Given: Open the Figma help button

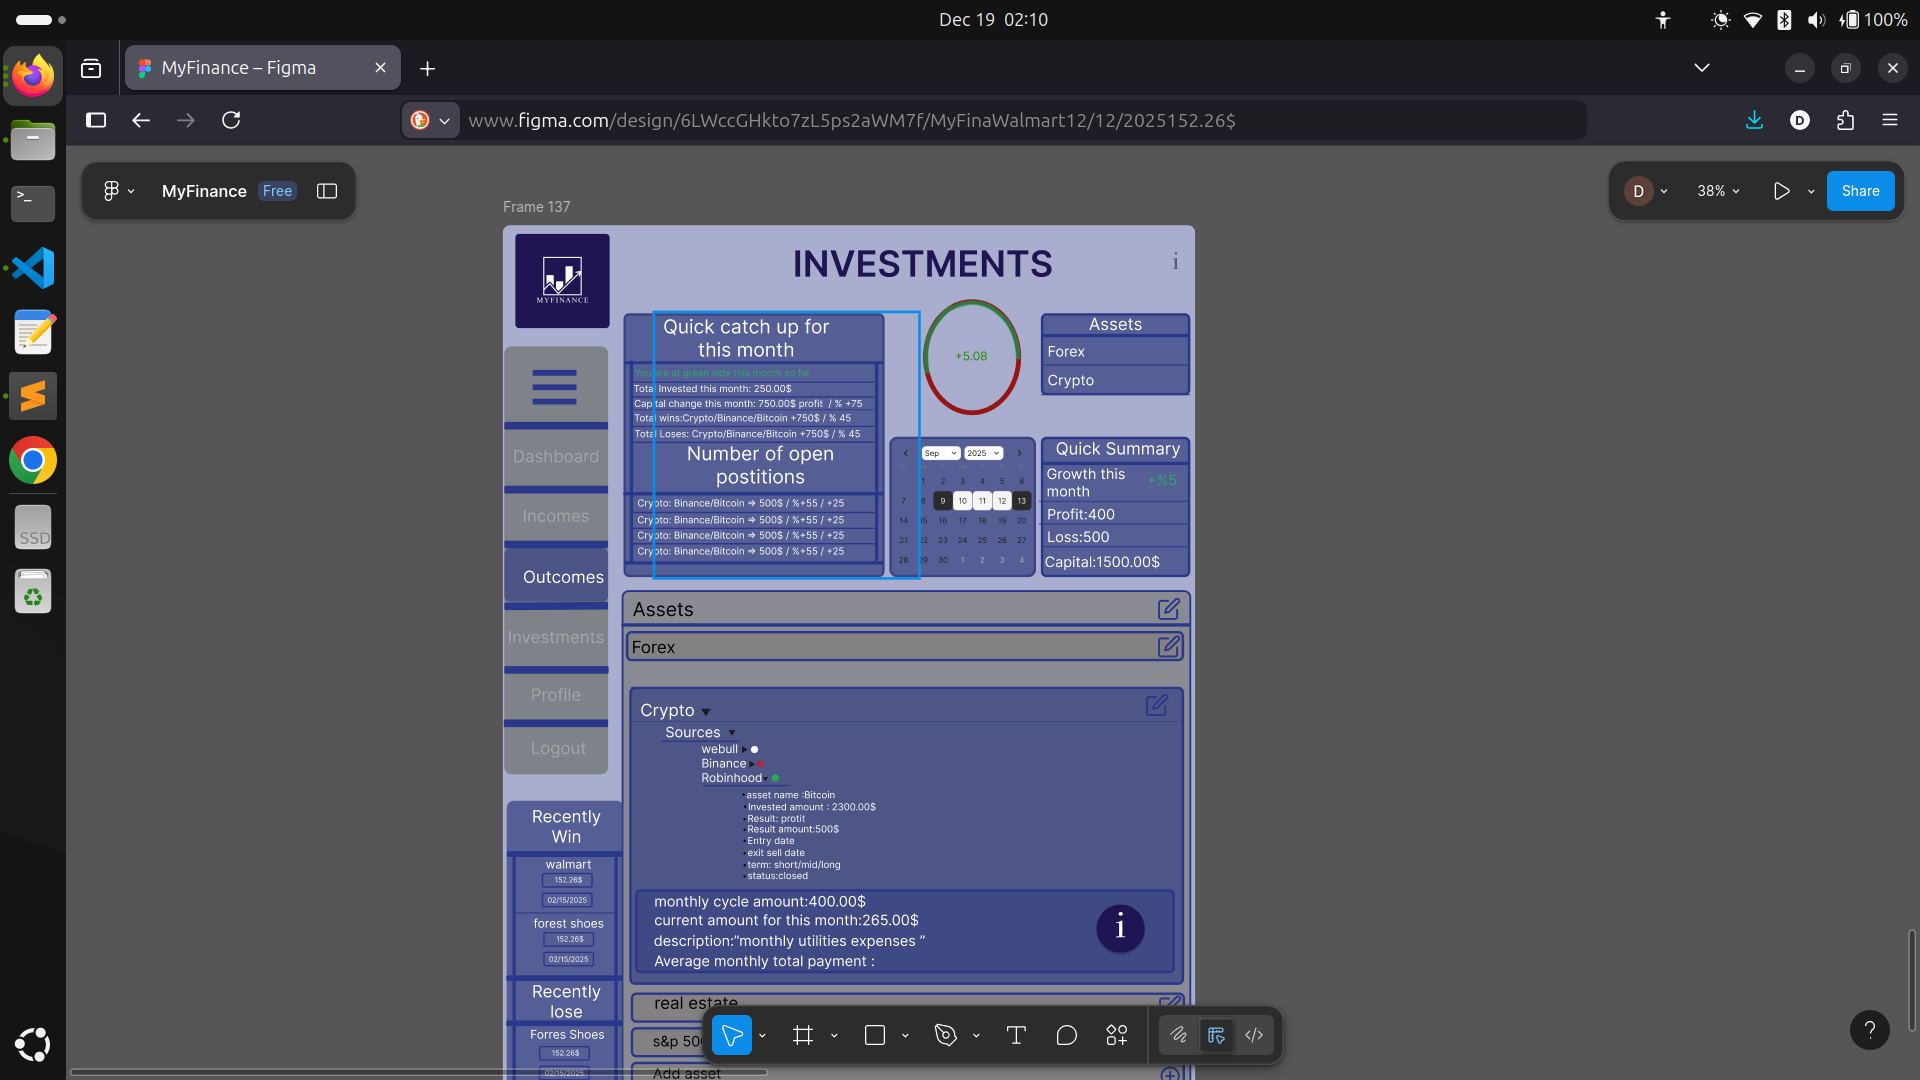Looking at the screenshot, I should point(1869,1030).
